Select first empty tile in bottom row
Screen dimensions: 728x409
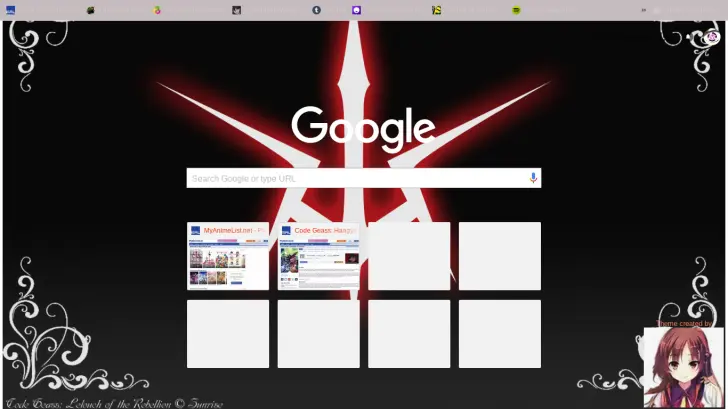point(228,334)
